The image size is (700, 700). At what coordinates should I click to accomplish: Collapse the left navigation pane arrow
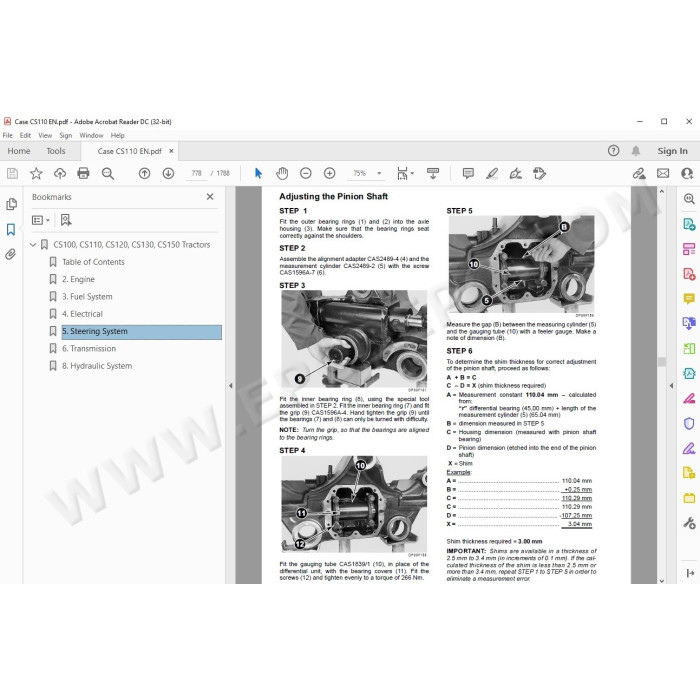(x=231, y=386)
